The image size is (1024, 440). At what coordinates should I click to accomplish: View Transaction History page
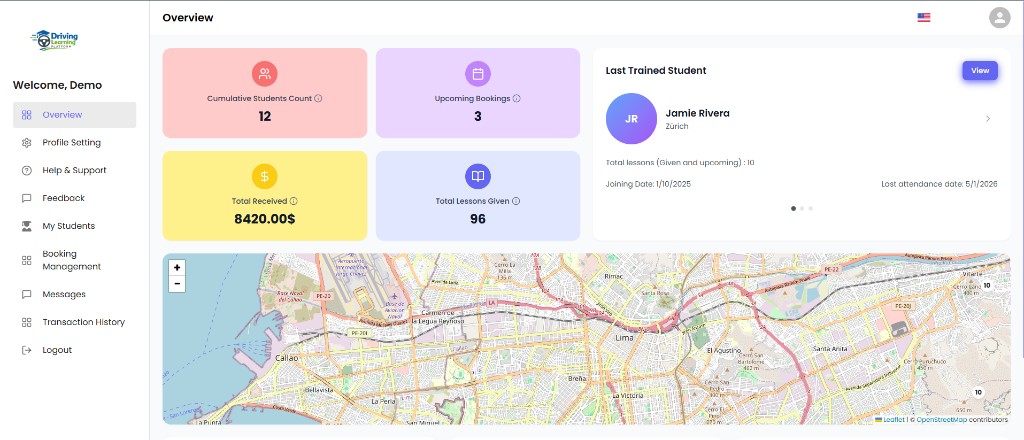coord(74,322)
